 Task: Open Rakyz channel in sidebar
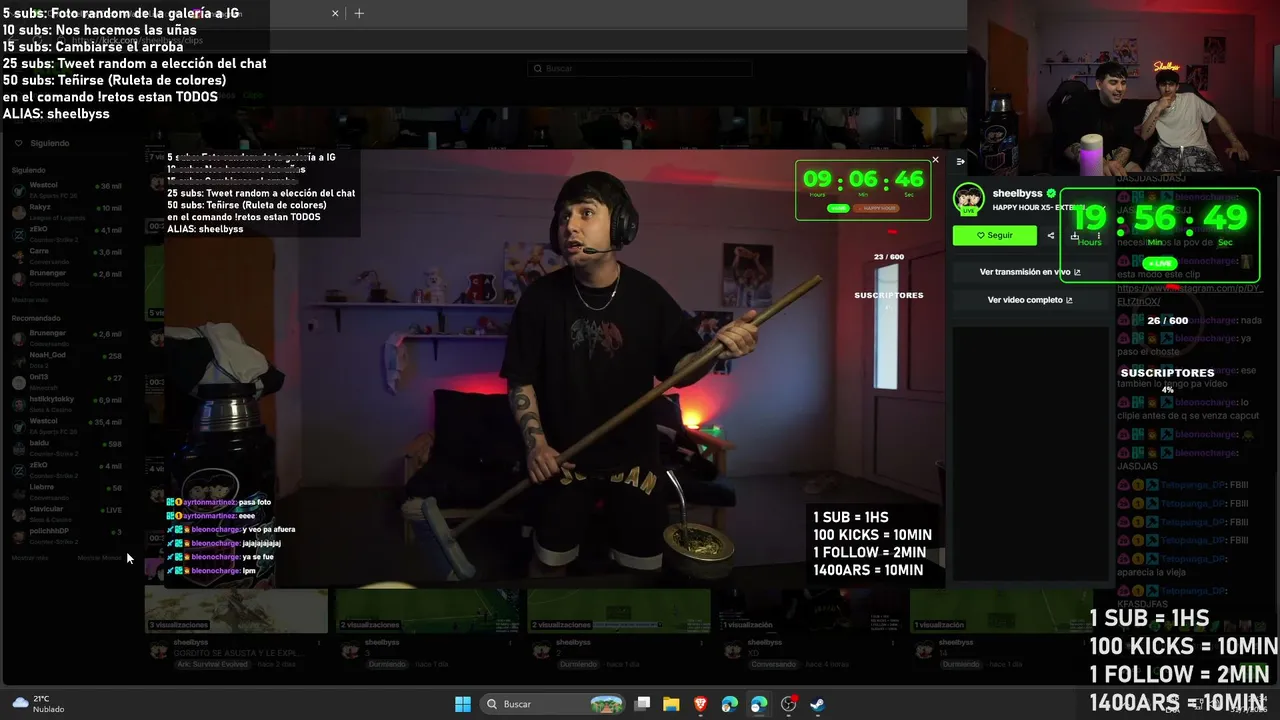click(x=67, y=211)
